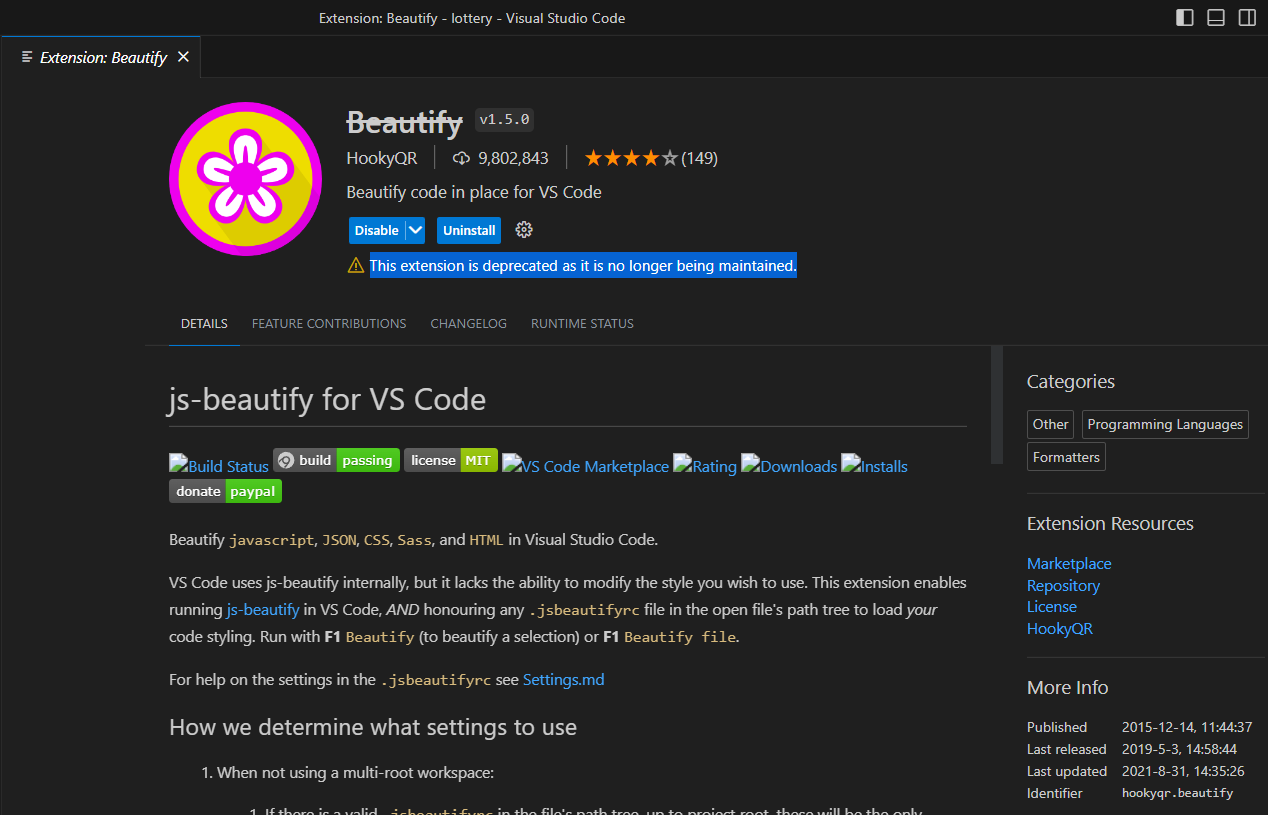Click the Last released date 2019-5-3
This screenshot has width=1268, height=815.
tap(1179, 749)
